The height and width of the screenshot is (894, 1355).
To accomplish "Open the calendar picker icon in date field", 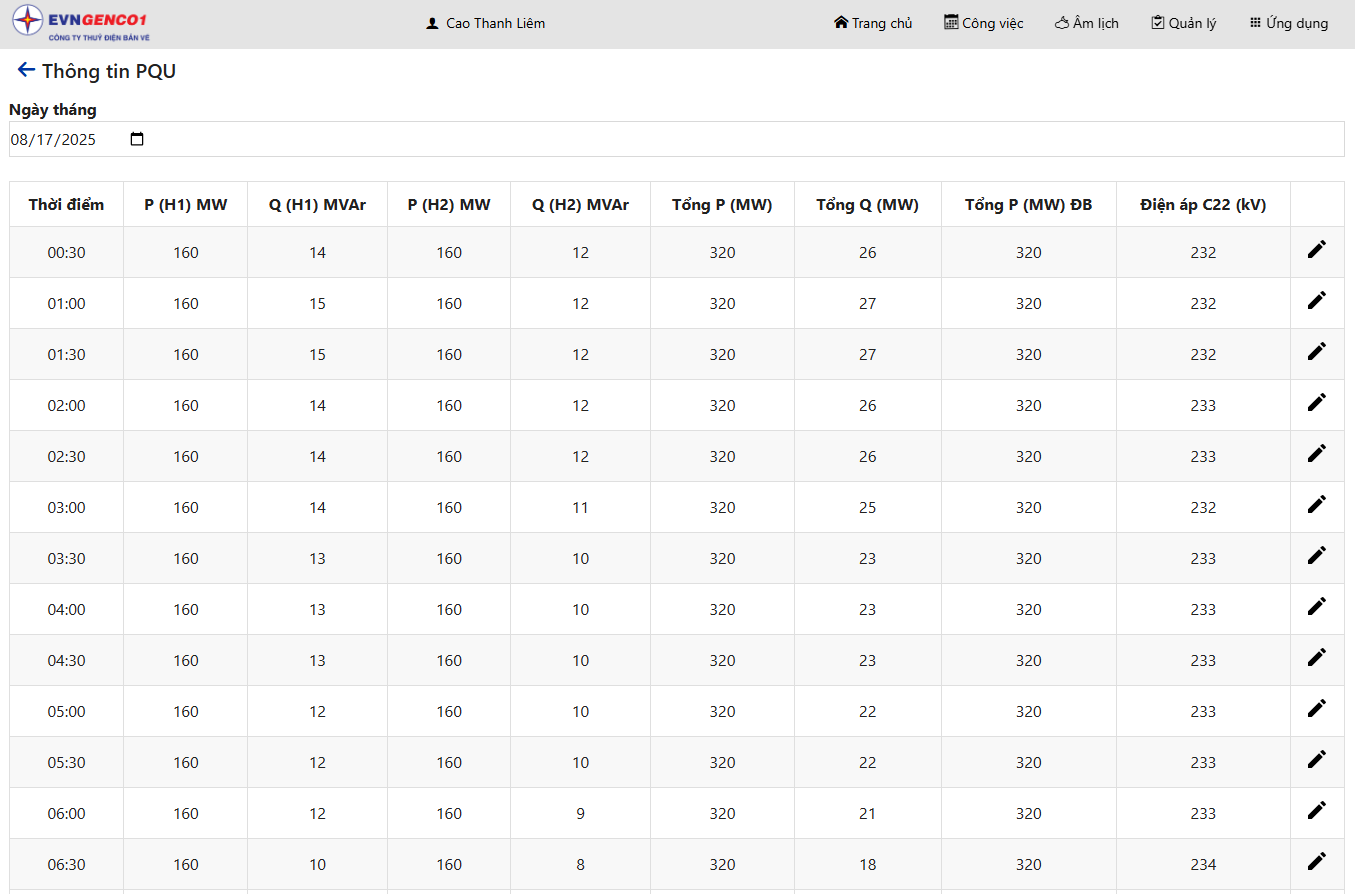I will pyautogui.click(x=137, y=139).
